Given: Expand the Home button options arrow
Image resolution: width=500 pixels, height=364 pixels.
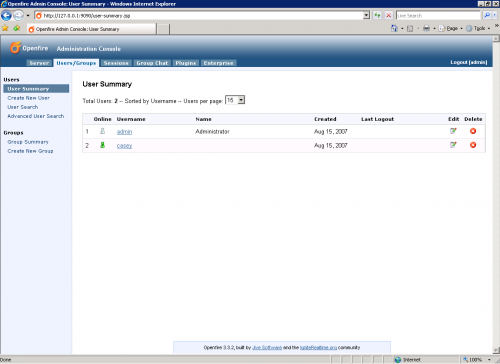Looking at the screenshot, I should 402,29.
